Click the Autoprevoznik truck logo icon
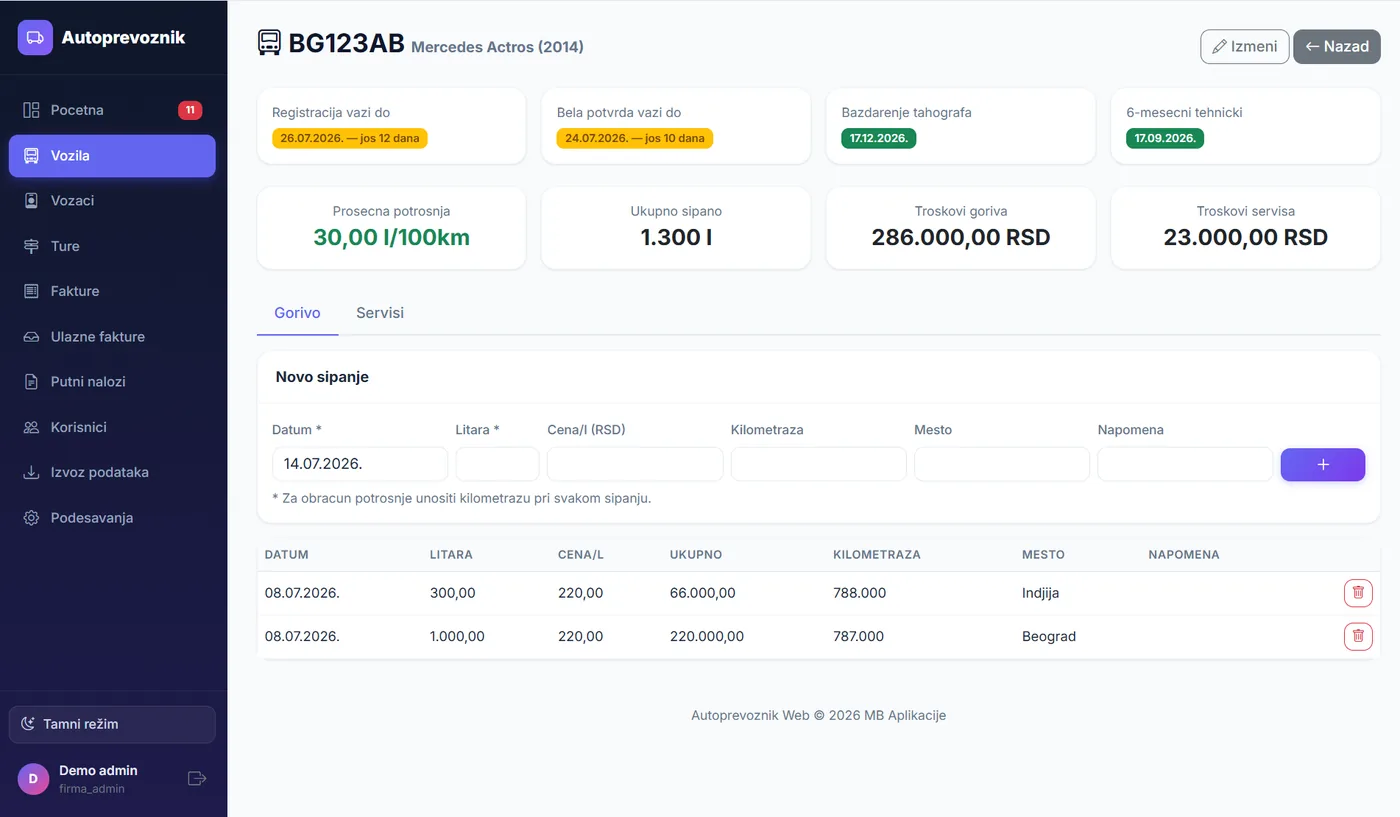Image resolution: width=1400 pixels, height=817 pixels. coord(35,38)
